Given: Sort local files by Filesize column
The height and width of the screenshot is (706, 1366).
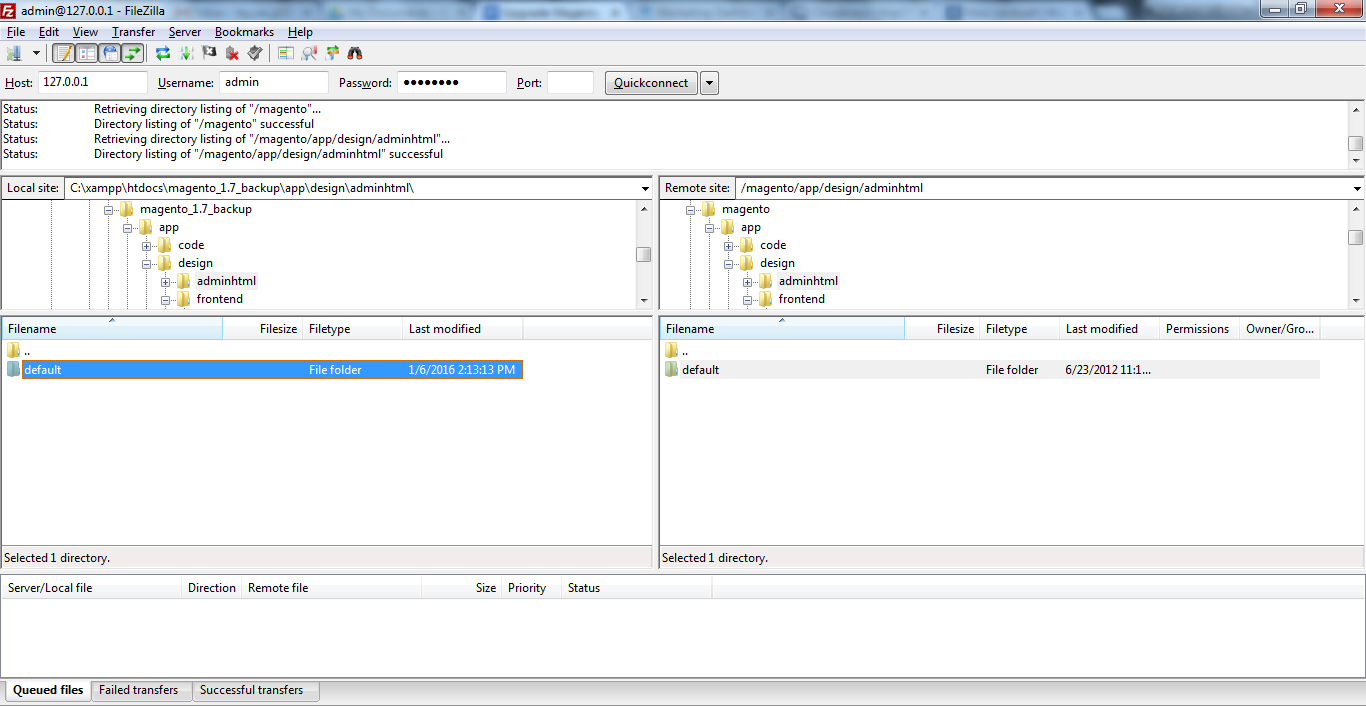Looking at the screenshot, I should click(x=263, y=329).
